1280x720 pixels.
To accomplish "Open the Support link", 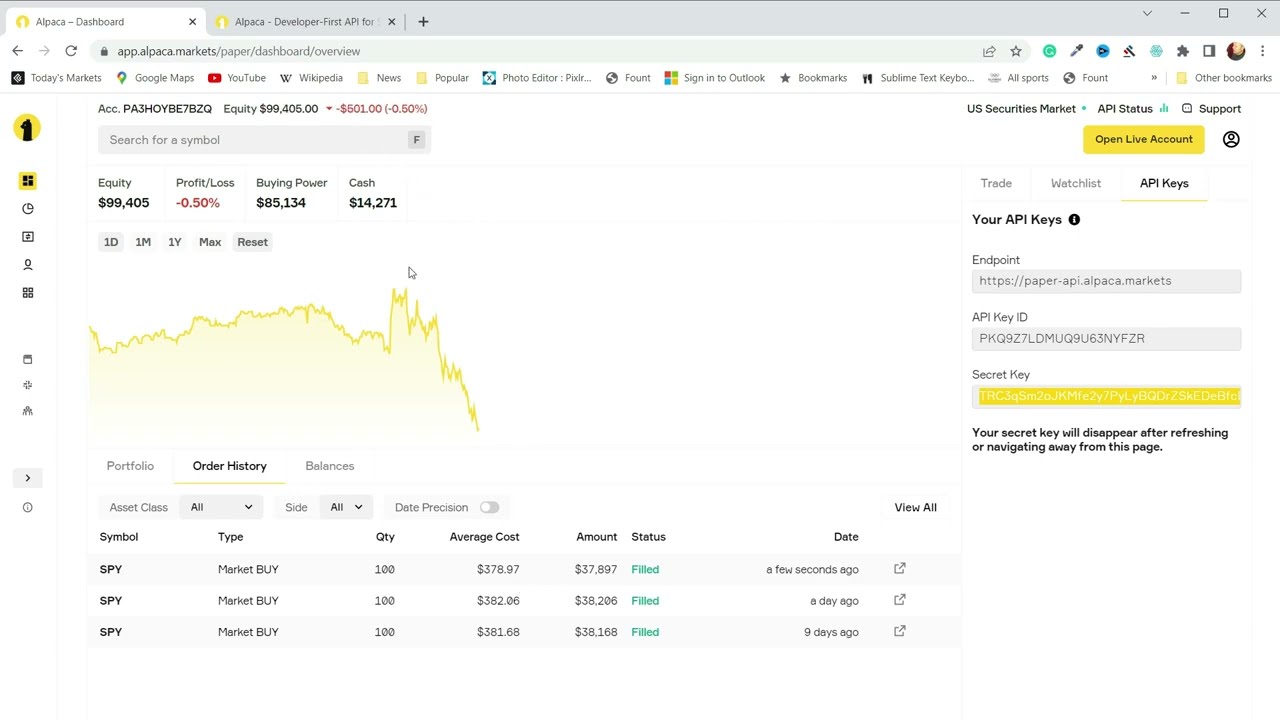I will pyautogui.click(x=1211, y=109).
